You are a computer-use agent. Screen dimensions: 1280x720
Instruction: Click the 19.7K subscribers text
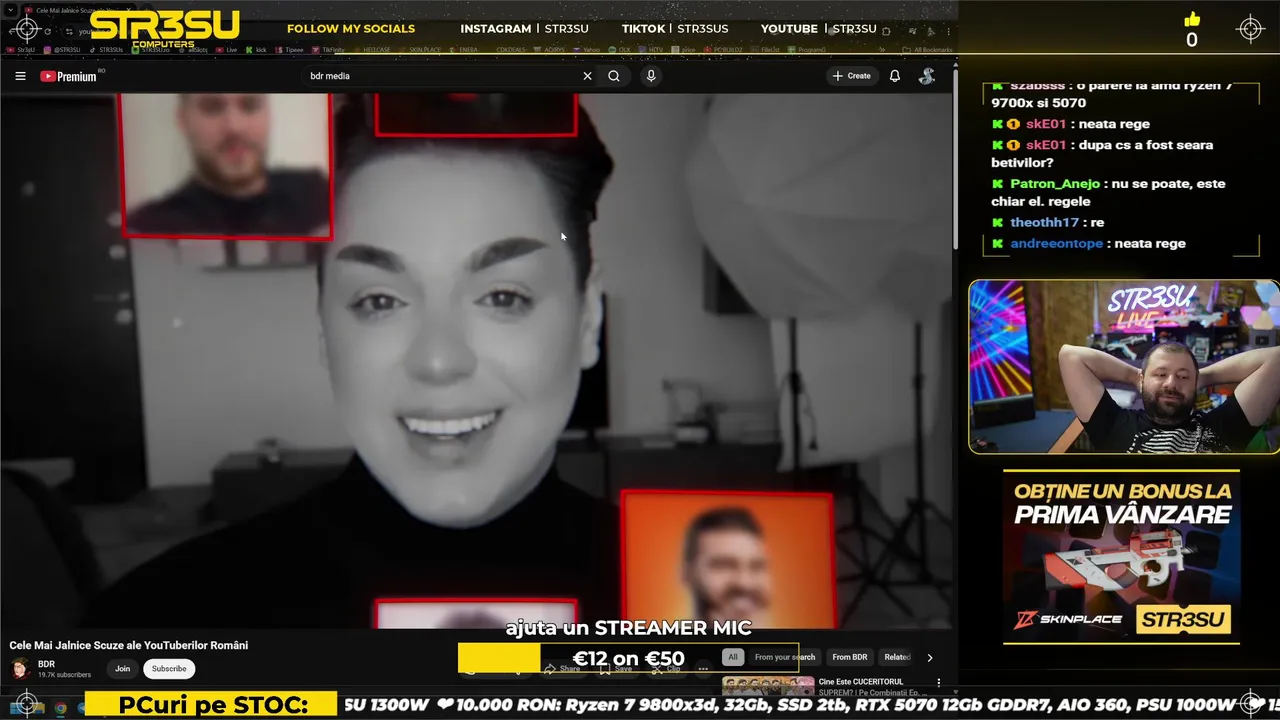coord(64,675)
